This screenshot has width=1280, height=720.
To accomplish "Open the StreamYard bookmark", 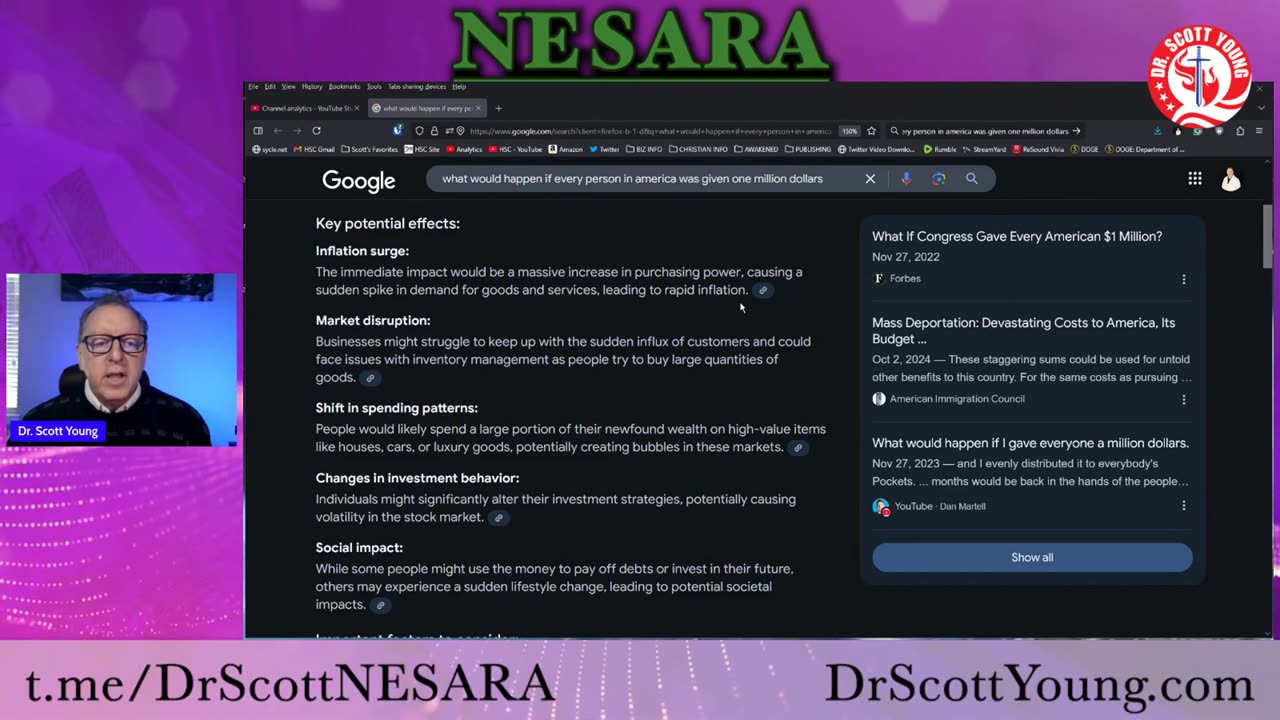I will 984,149.
